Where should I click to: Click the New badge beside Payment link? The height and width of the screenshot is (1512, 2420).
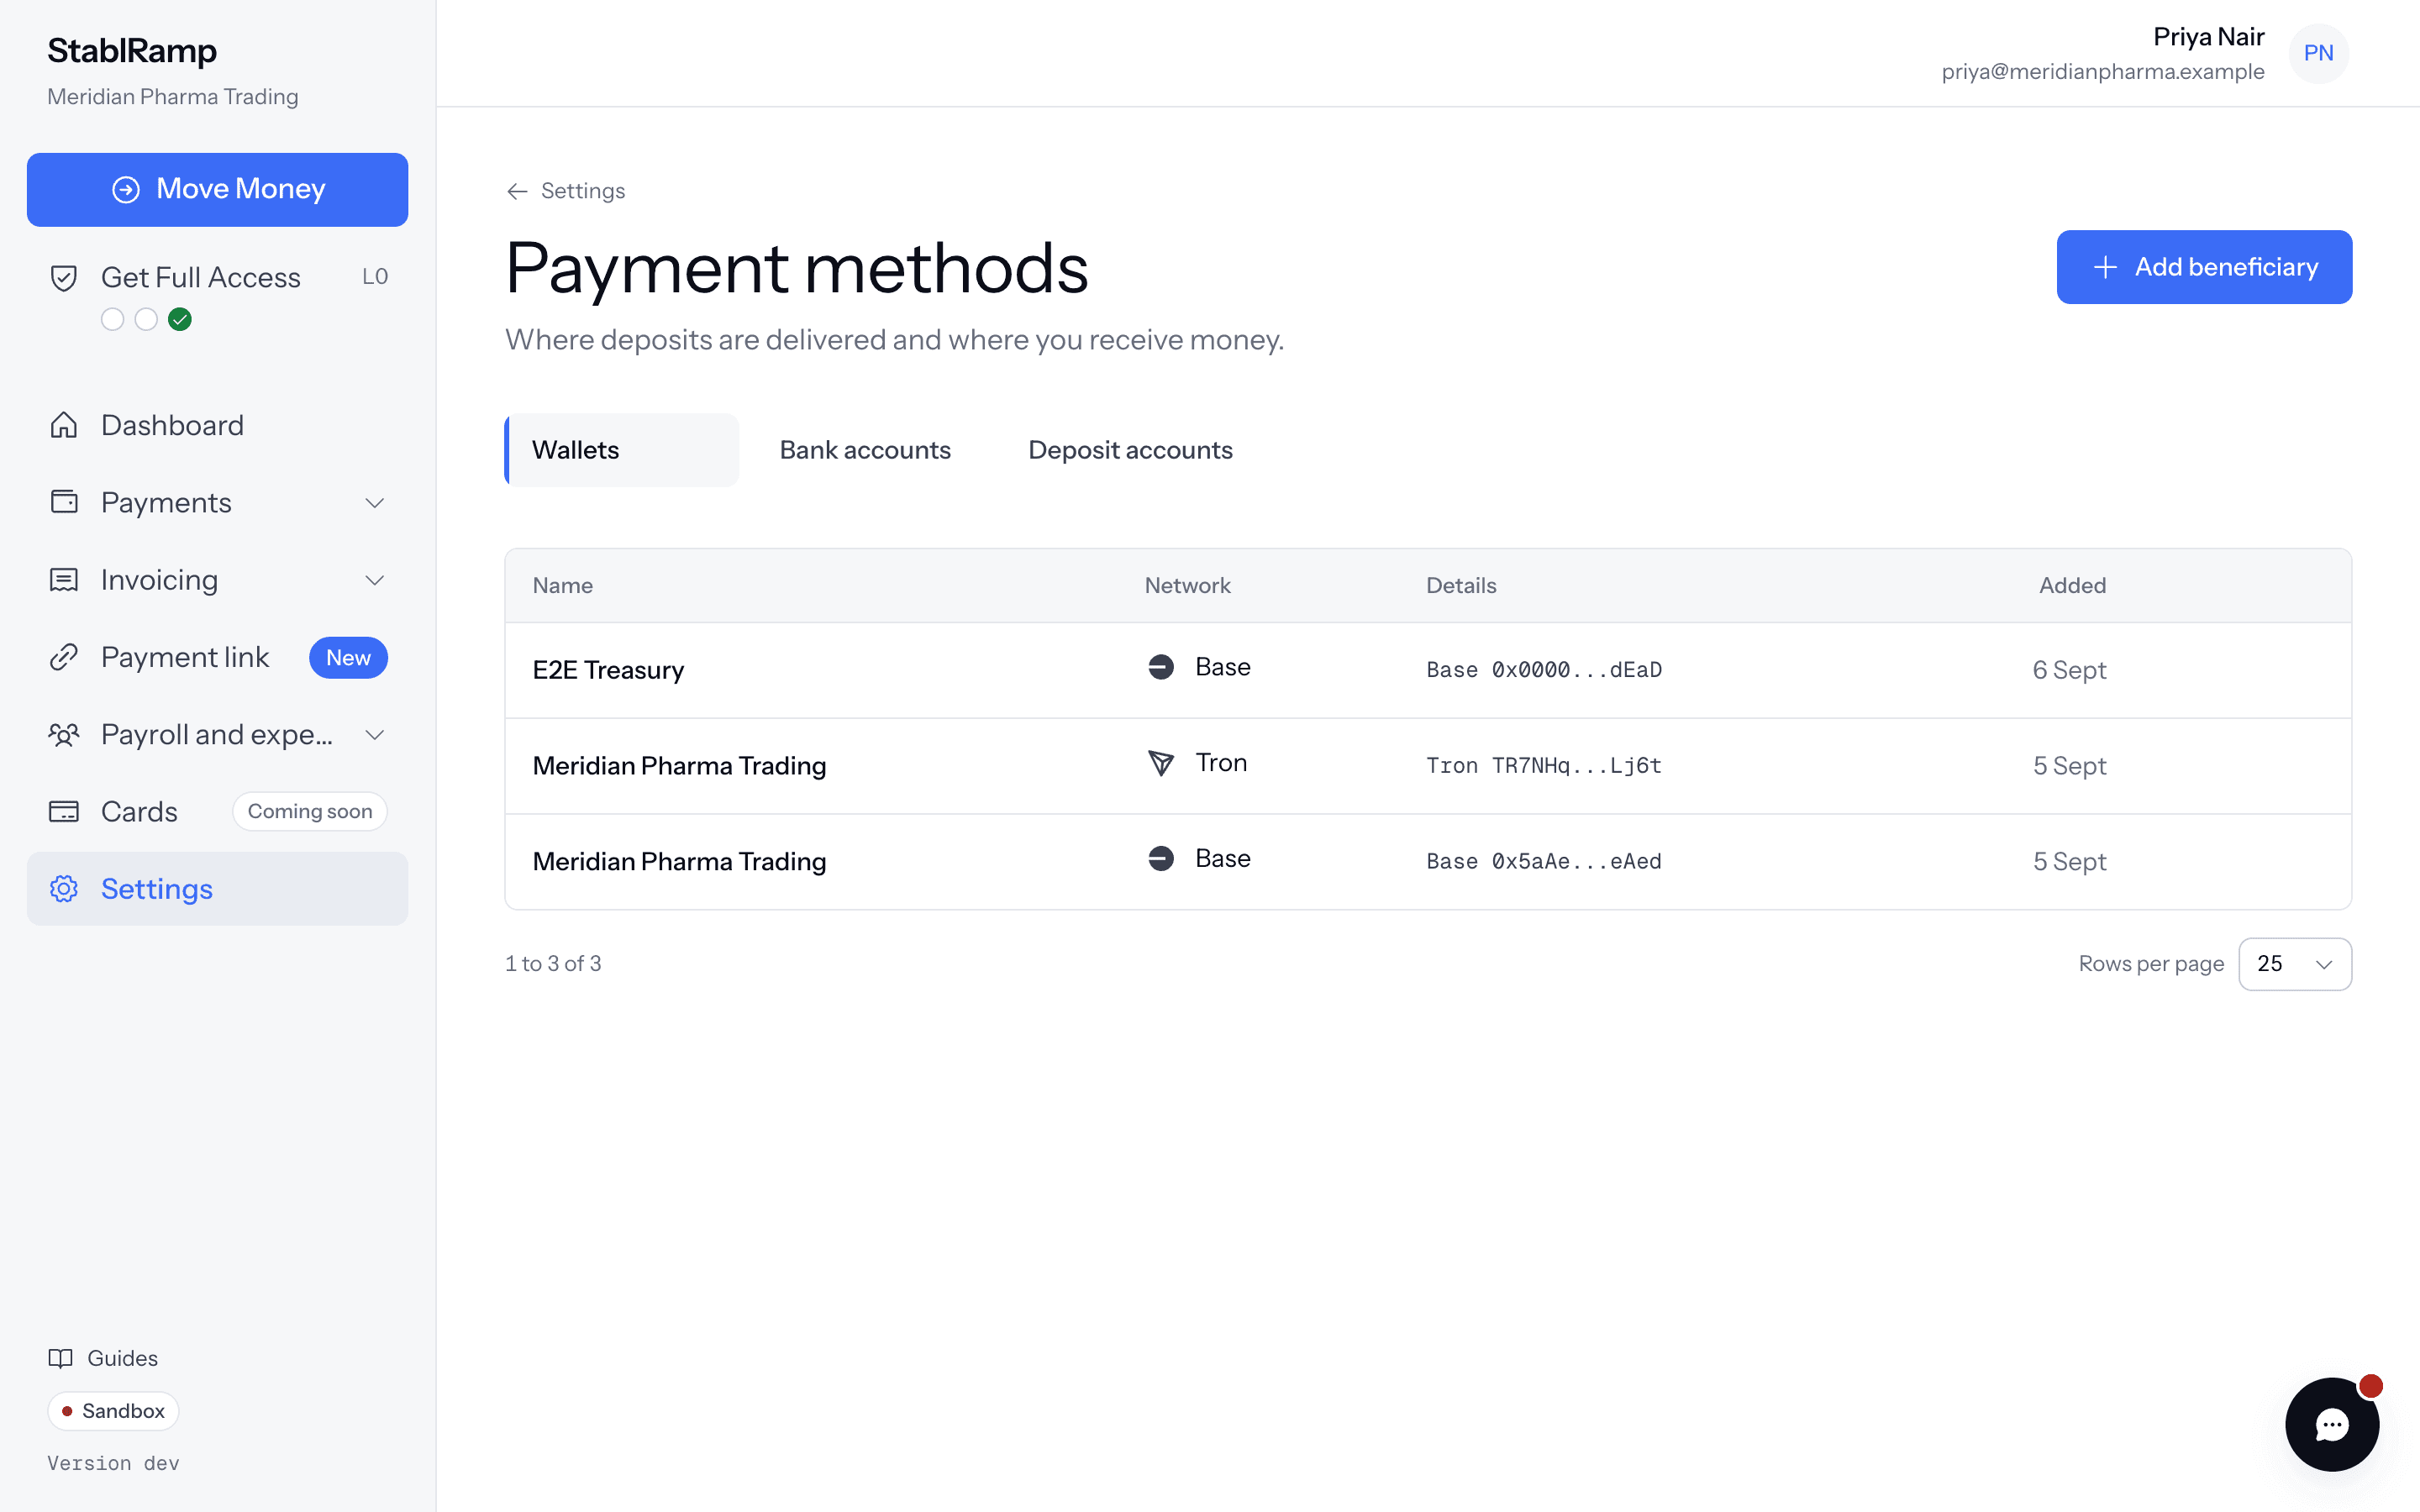coord(348,658)
